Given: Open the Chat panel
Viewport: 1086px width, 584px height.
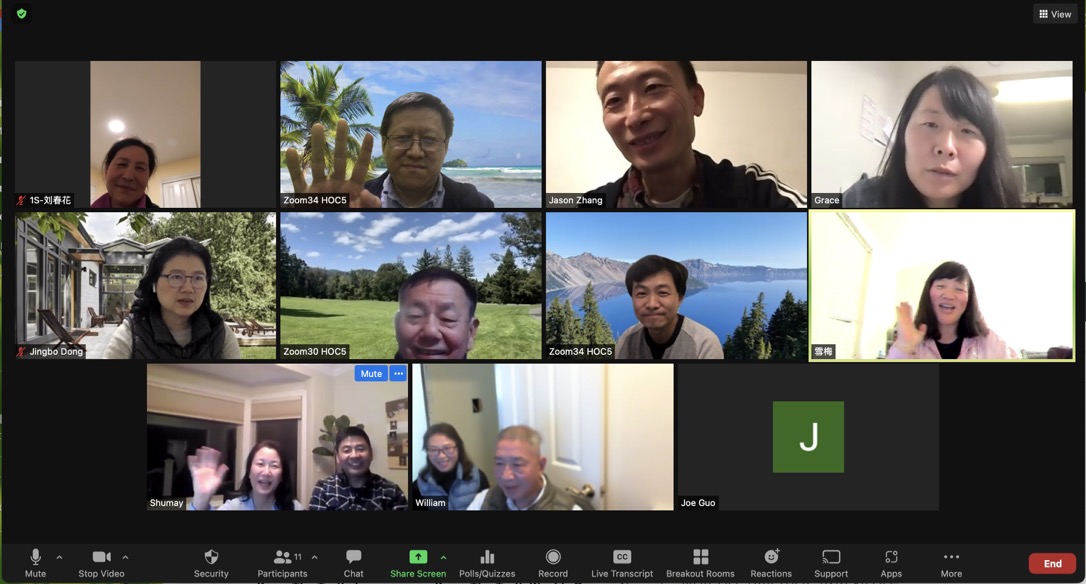Looking at the screenshot, I should [353, 558].
